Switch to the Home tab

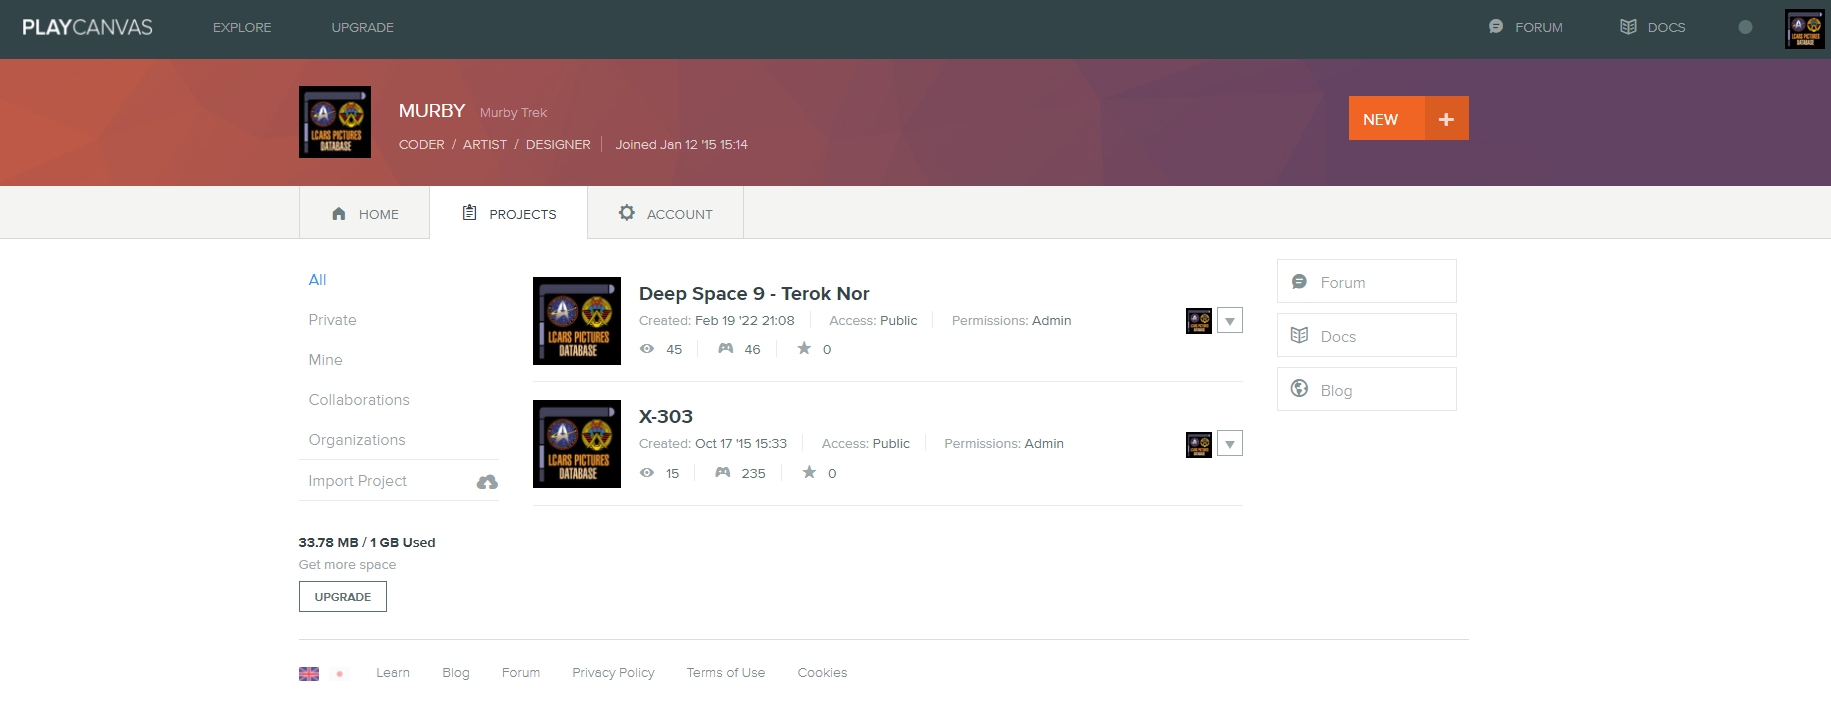click(x=364, y=213)
